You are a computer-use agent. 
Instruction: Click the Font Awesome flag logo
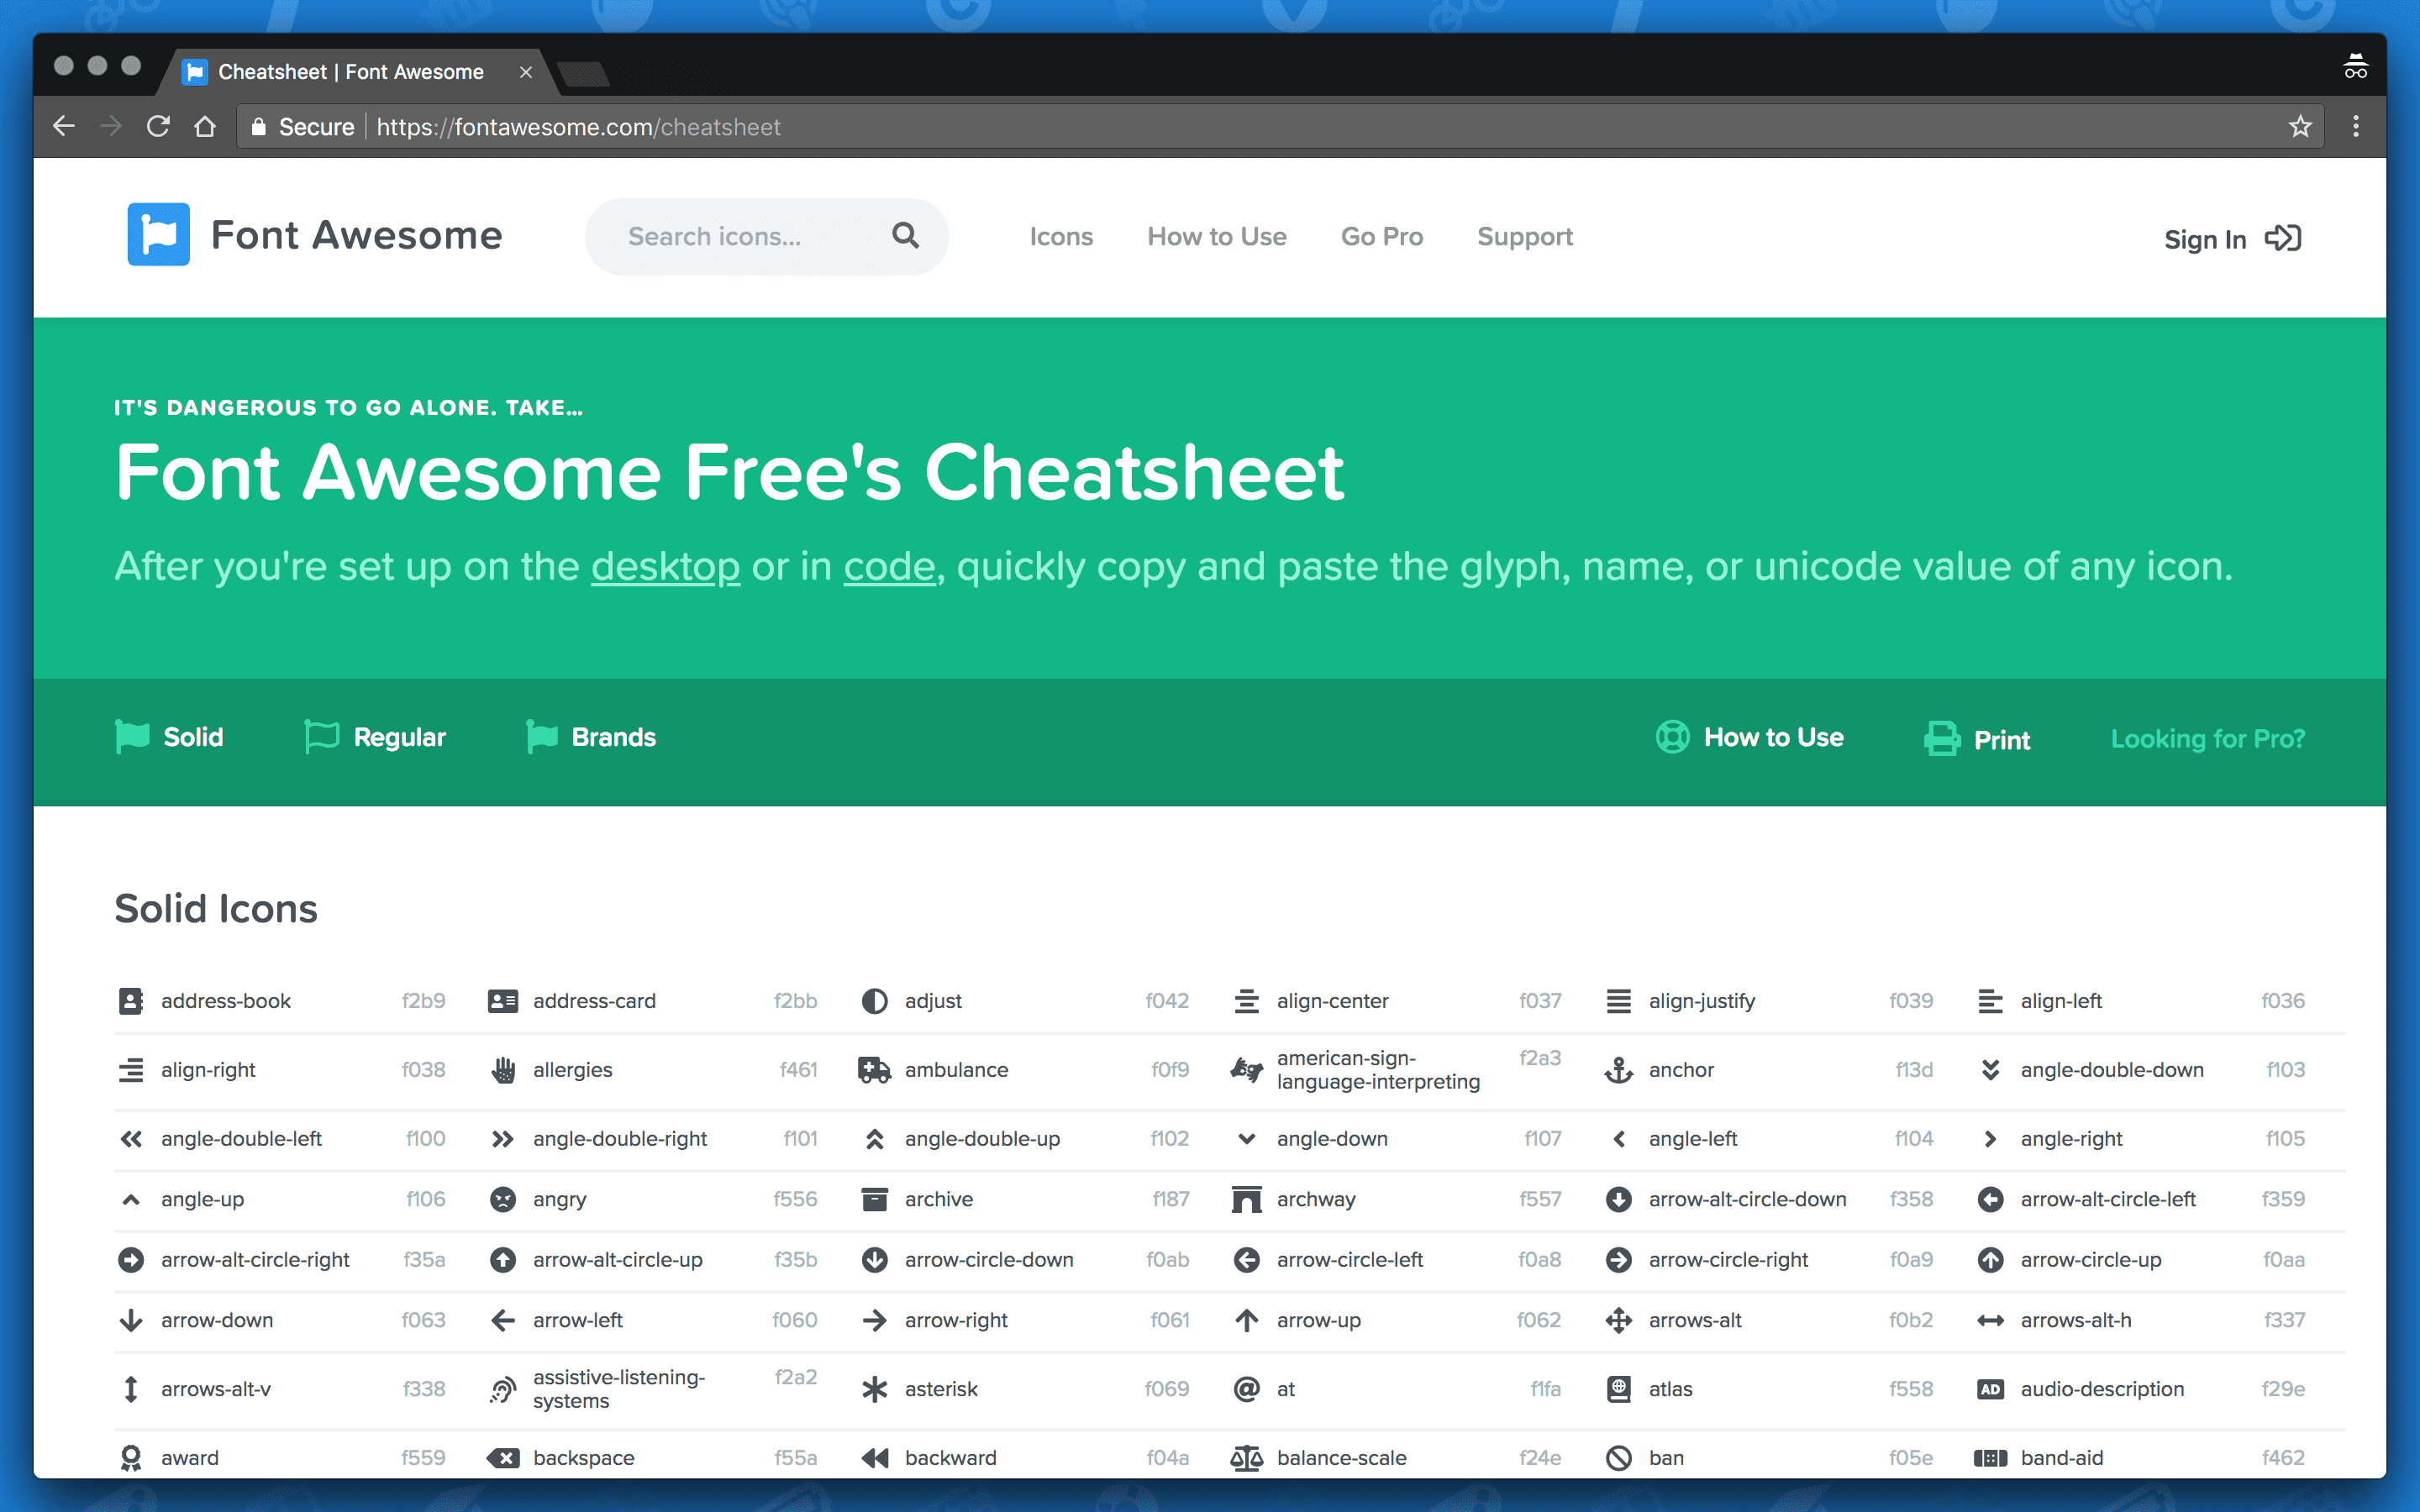[157, 234]
